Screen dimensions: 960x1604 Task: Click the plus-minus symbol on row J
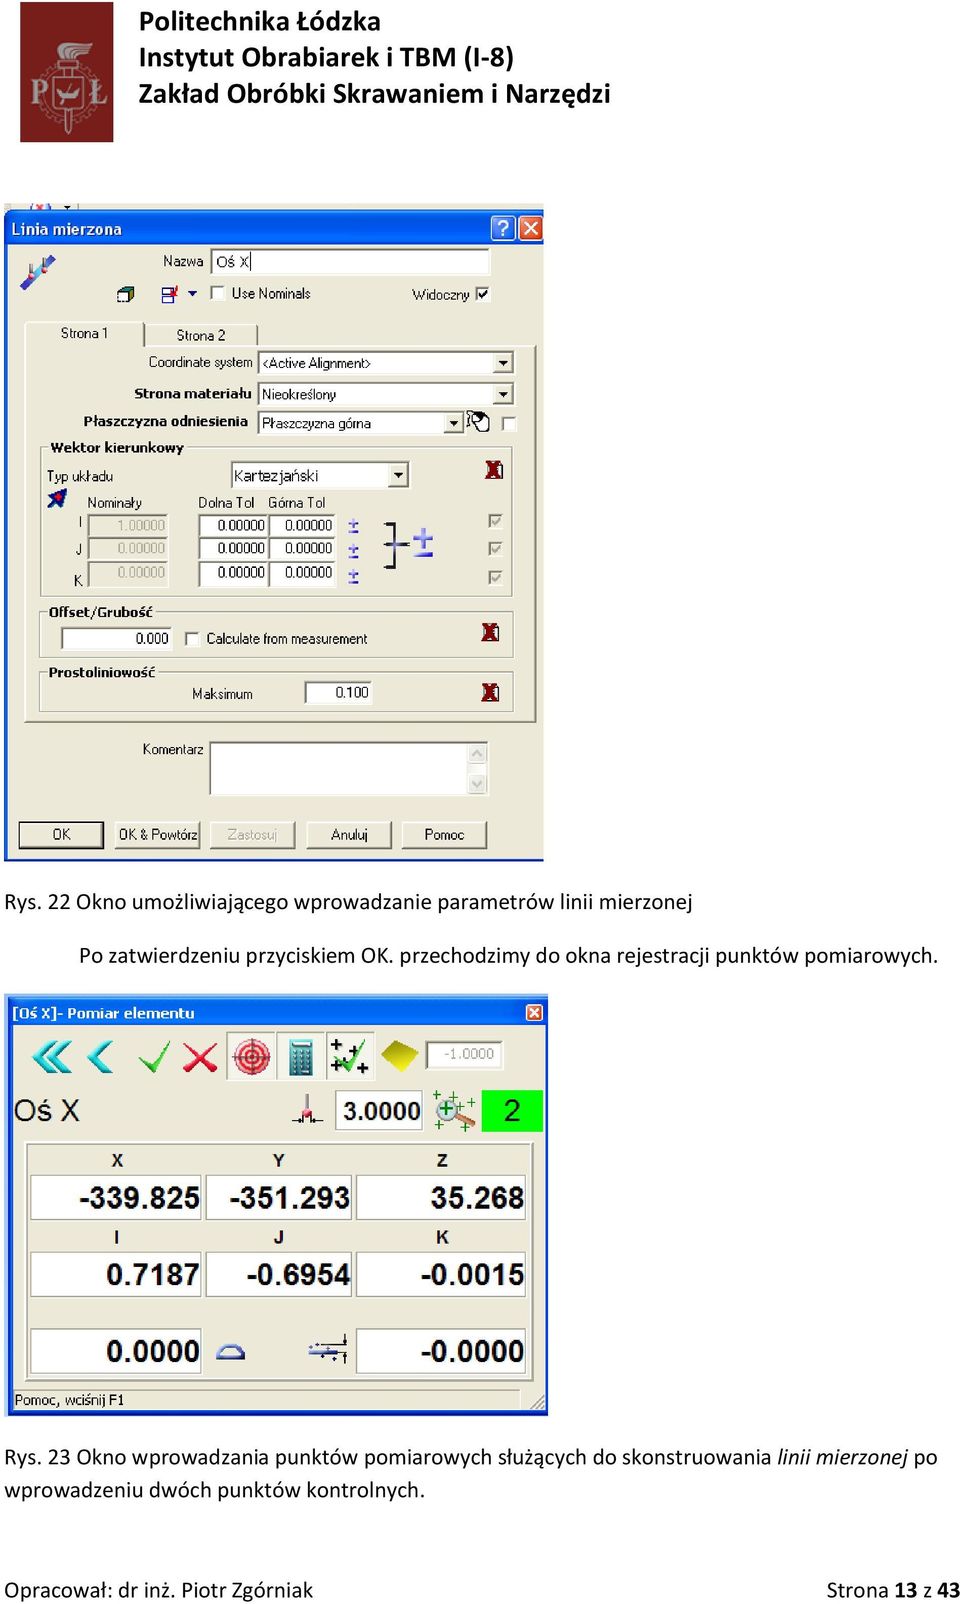point(353,550)
